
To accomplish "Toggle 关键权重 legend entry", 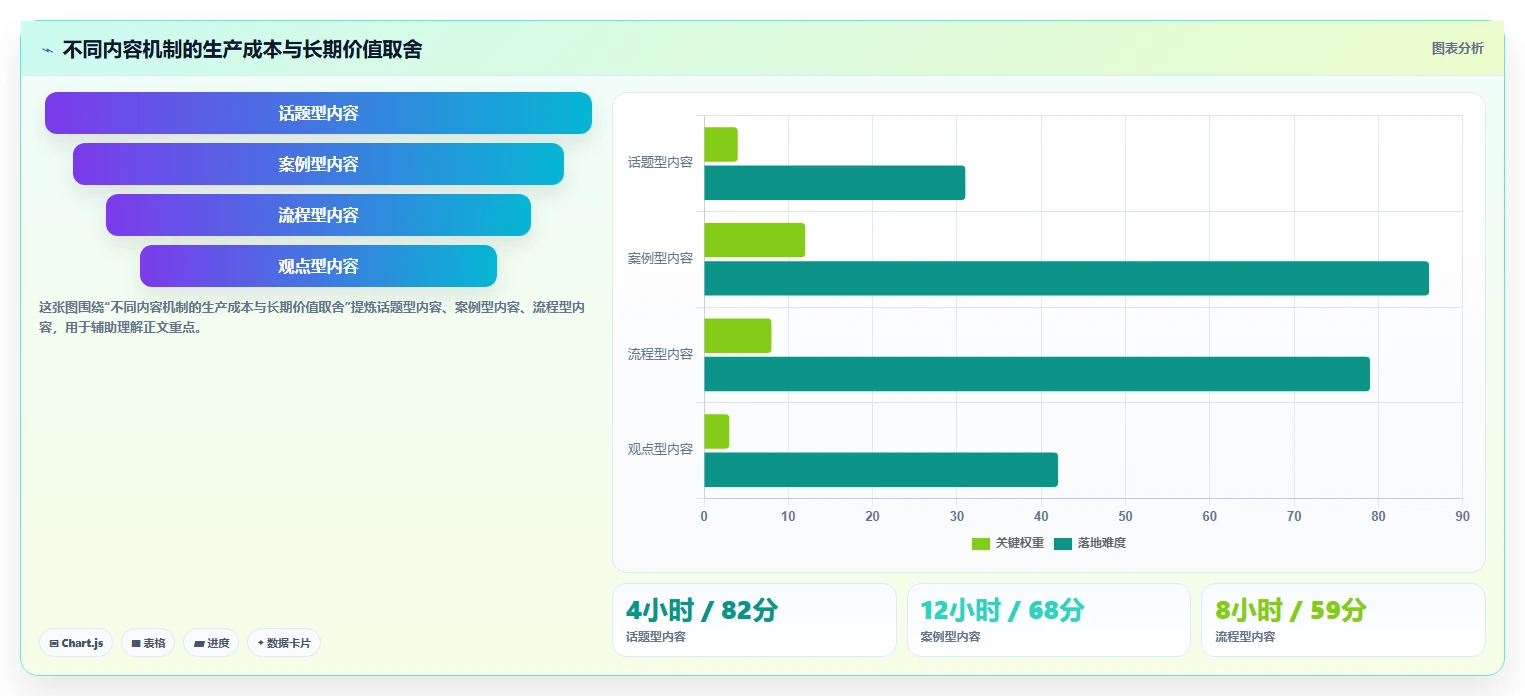I will pyautogui.click(x=1008, y=543).
